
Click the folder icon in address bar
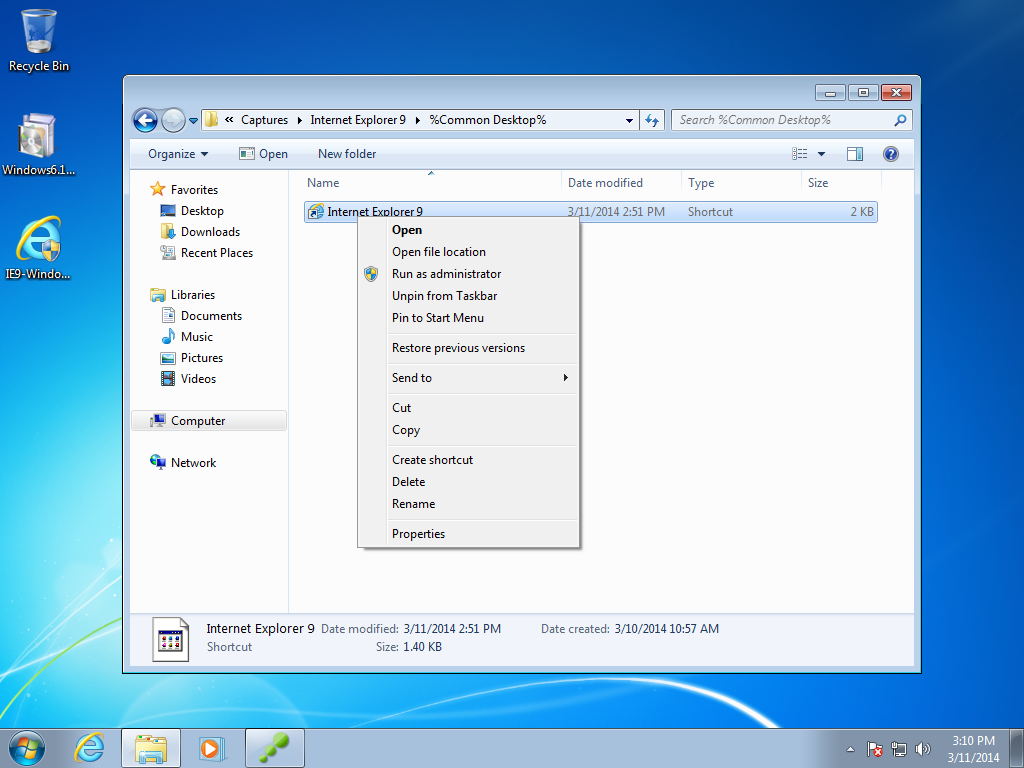(x=212, y=120)
